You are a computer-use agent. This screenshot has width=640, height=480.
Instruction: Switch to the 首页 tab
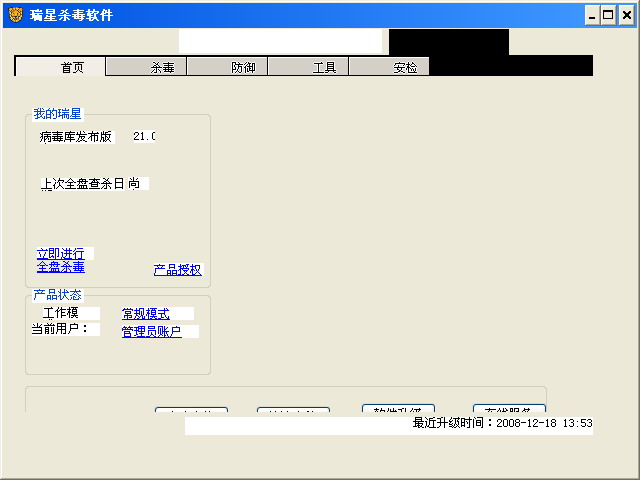click(60, 67)
